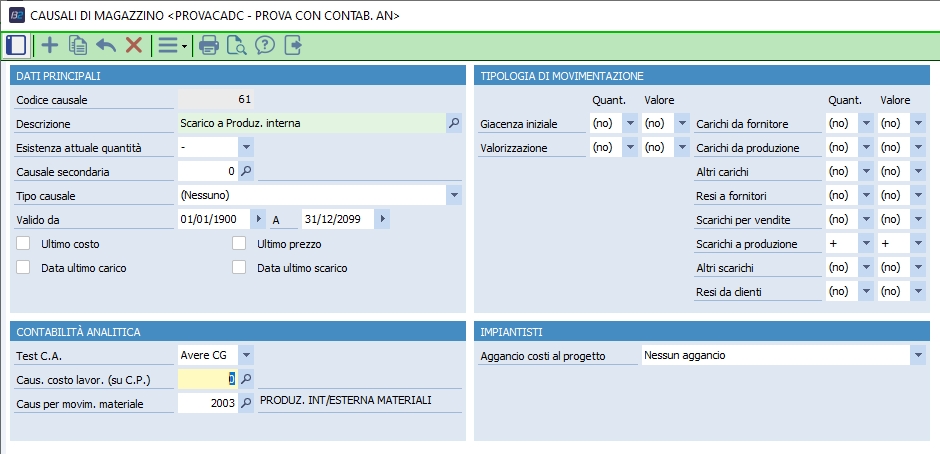
Task: Open the hamburger menu in toolbar
Action: 171,45
